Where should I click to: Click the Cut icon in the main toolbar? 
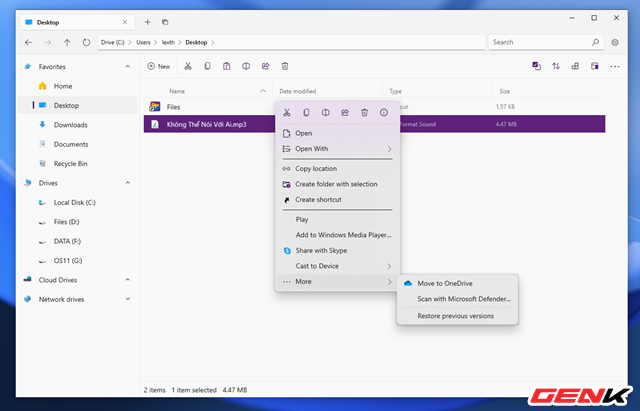coord(188,66)
